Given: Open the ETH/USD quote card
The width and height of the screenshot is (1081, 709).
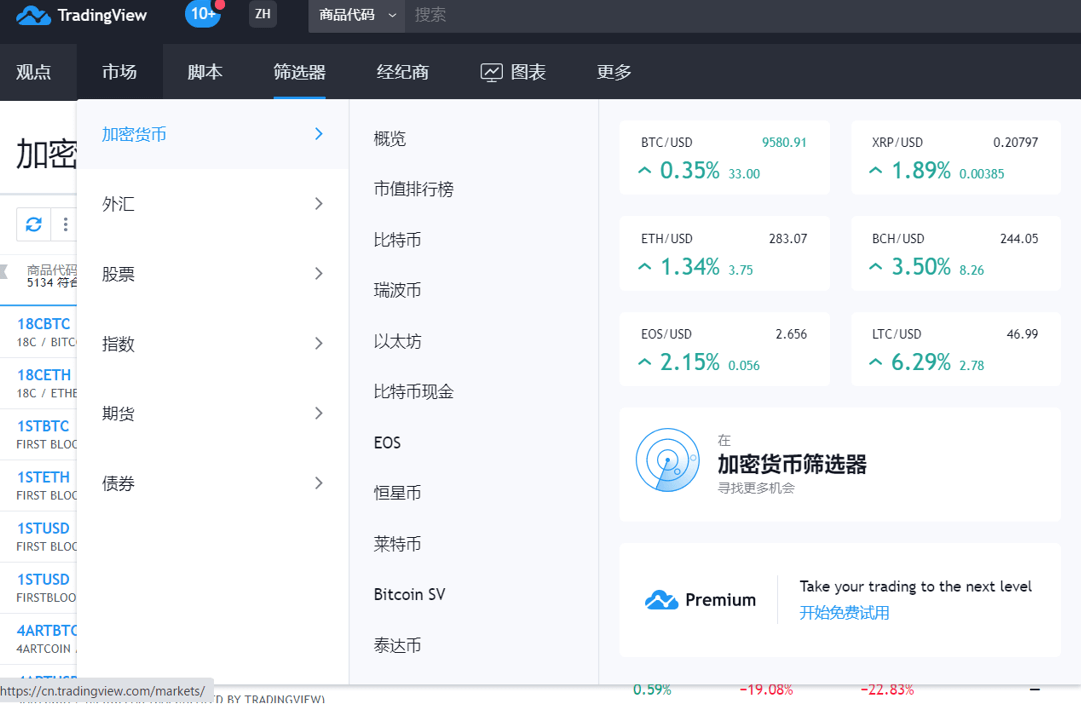Looking at the screenshot, I should click(x=724, y=254).
